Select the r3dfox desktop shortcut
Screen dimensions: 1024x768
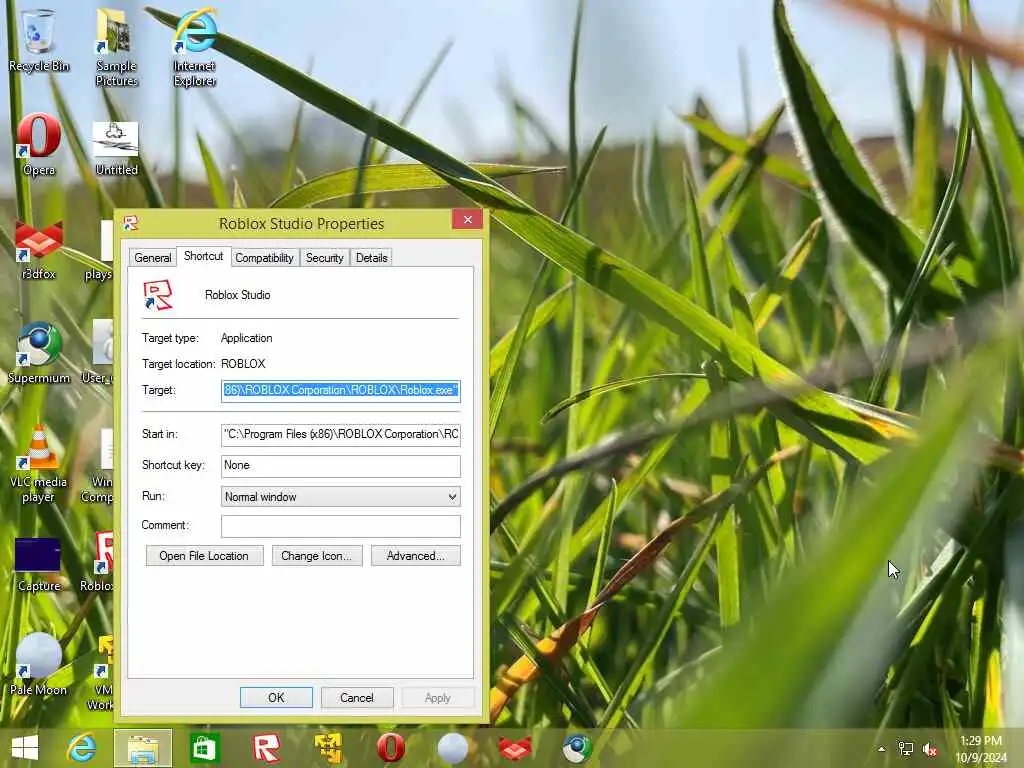(39, 250)
